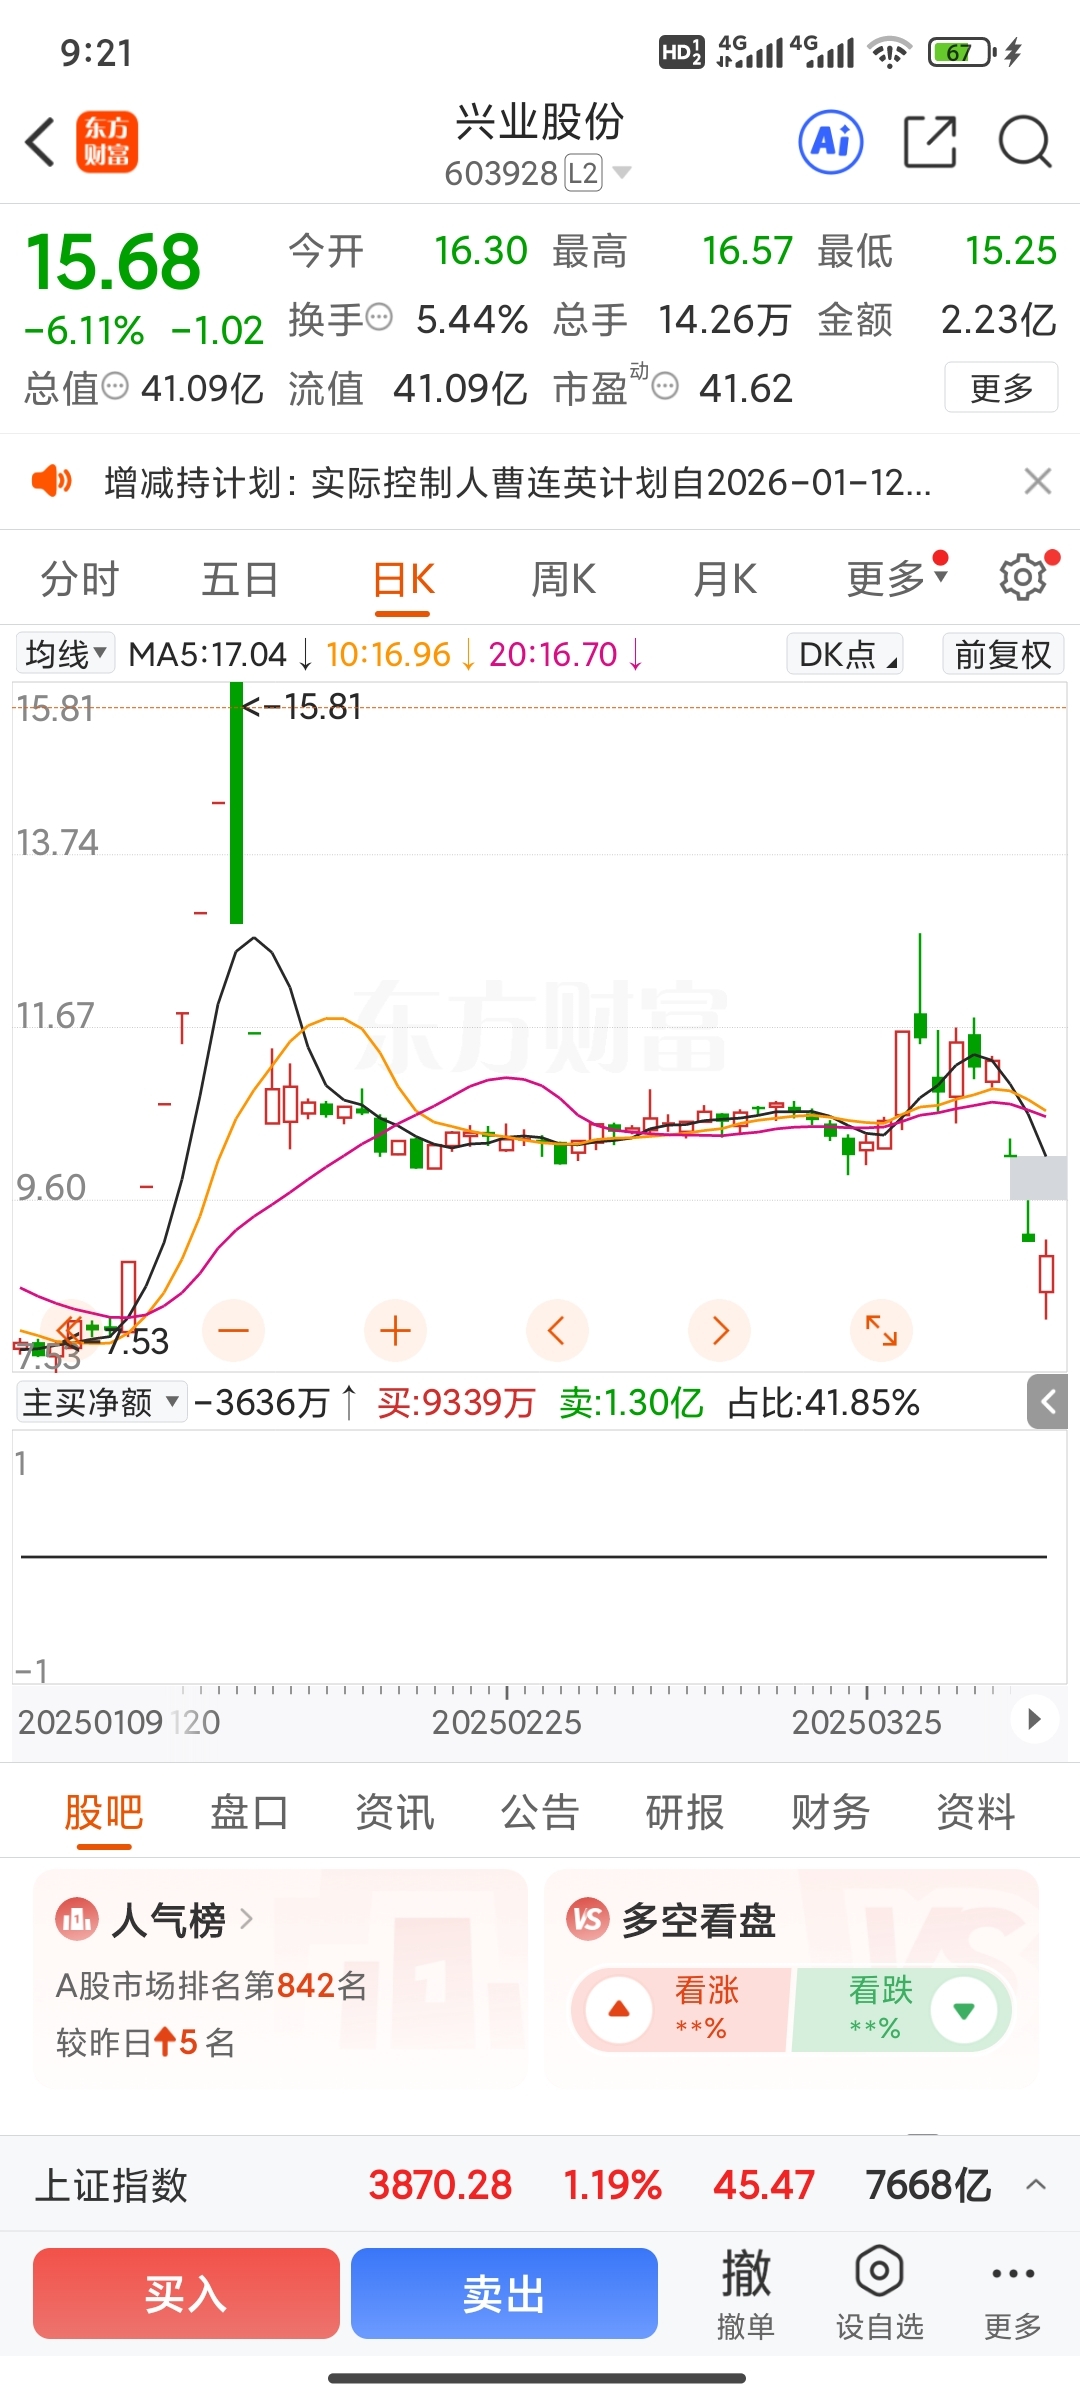Open the 人气榜 ranking link

tap(182, 1919)
